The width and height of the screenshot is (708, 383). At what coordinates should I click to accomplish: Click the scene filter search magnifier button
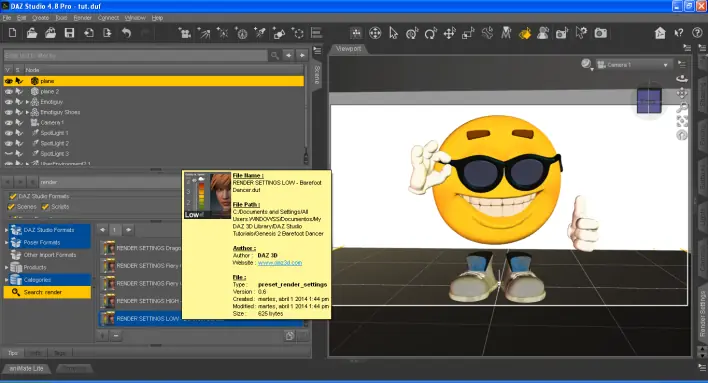point(275,56)
